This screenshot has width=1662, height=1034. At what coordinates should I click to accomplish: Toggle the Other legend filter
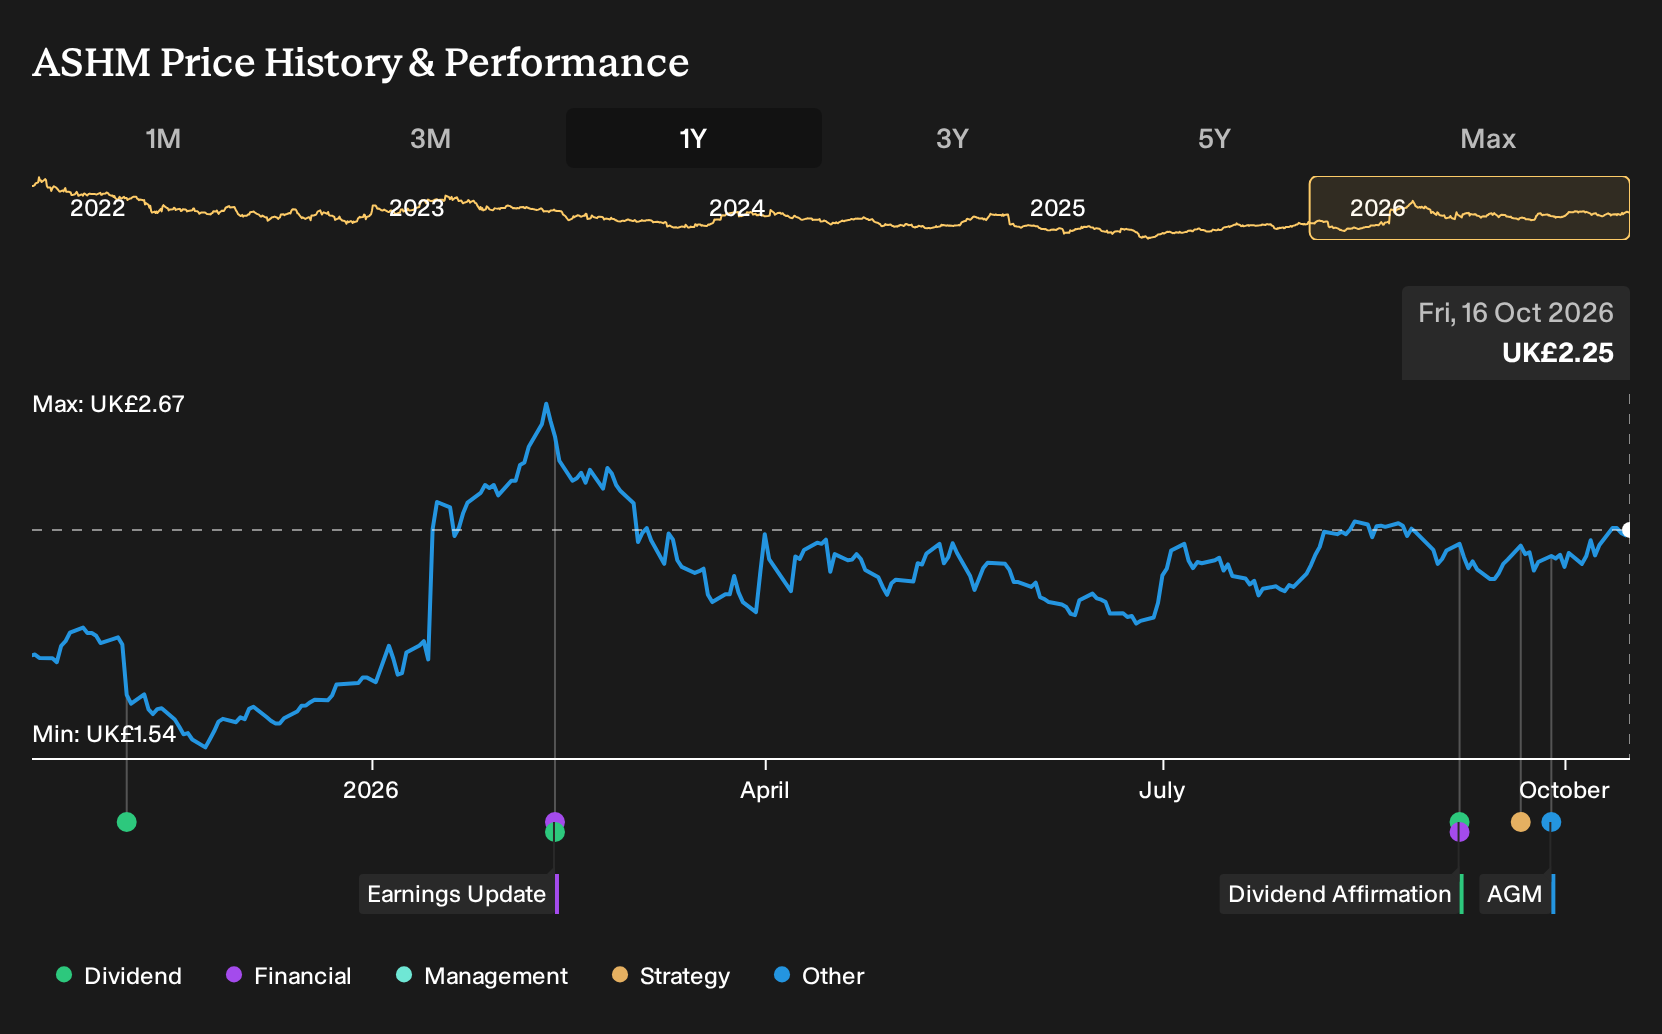819,976
